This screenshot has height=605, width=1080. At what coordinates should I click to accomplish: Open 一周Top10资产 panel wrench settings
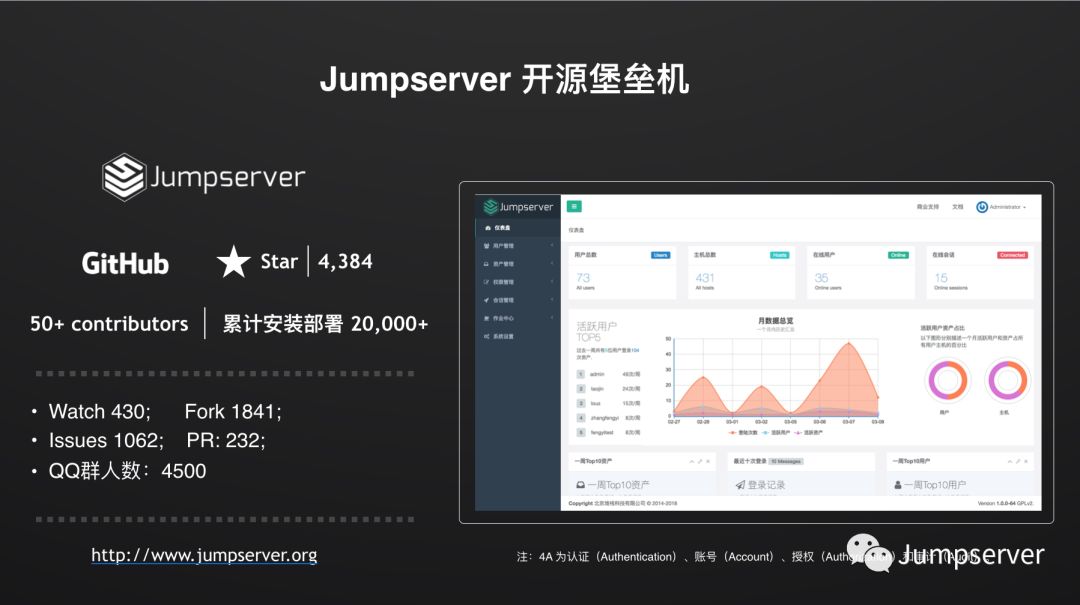point(700,461)
